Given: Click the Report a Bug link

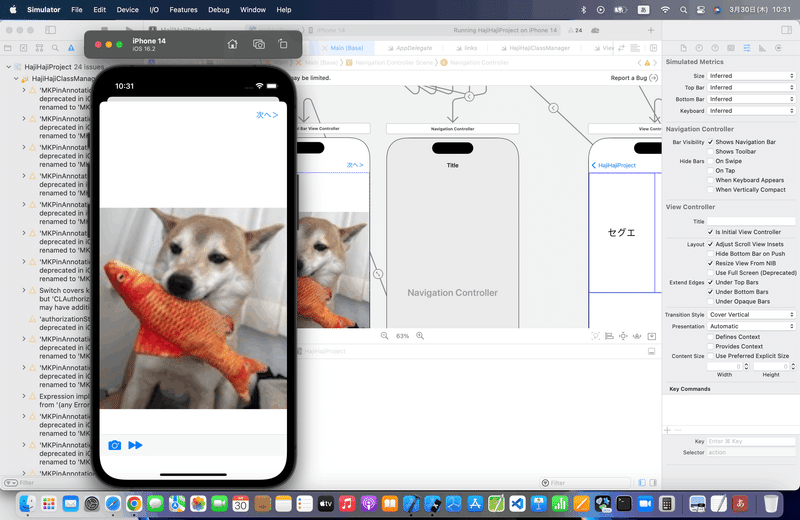Looking at the screenshot, I should pyautogui.click(x=634, y=78).
